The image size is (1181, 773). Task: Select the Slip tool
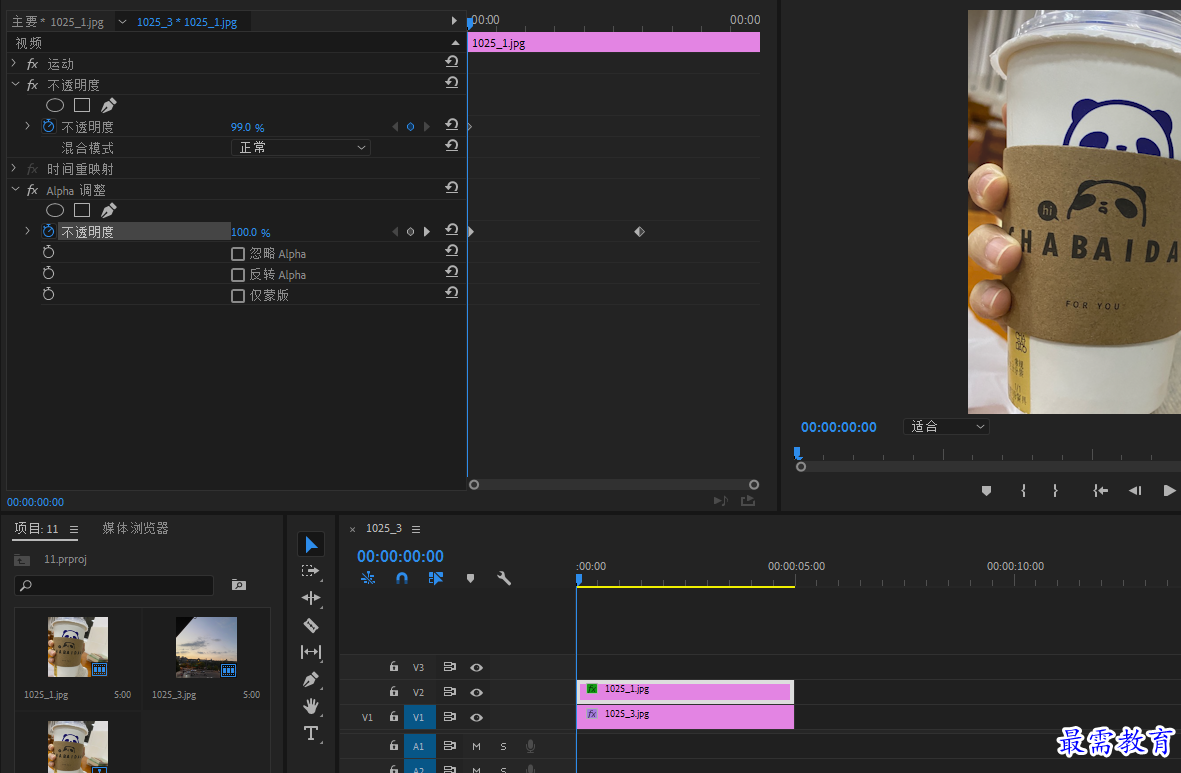pyautogui.click(x=311, y=652)
